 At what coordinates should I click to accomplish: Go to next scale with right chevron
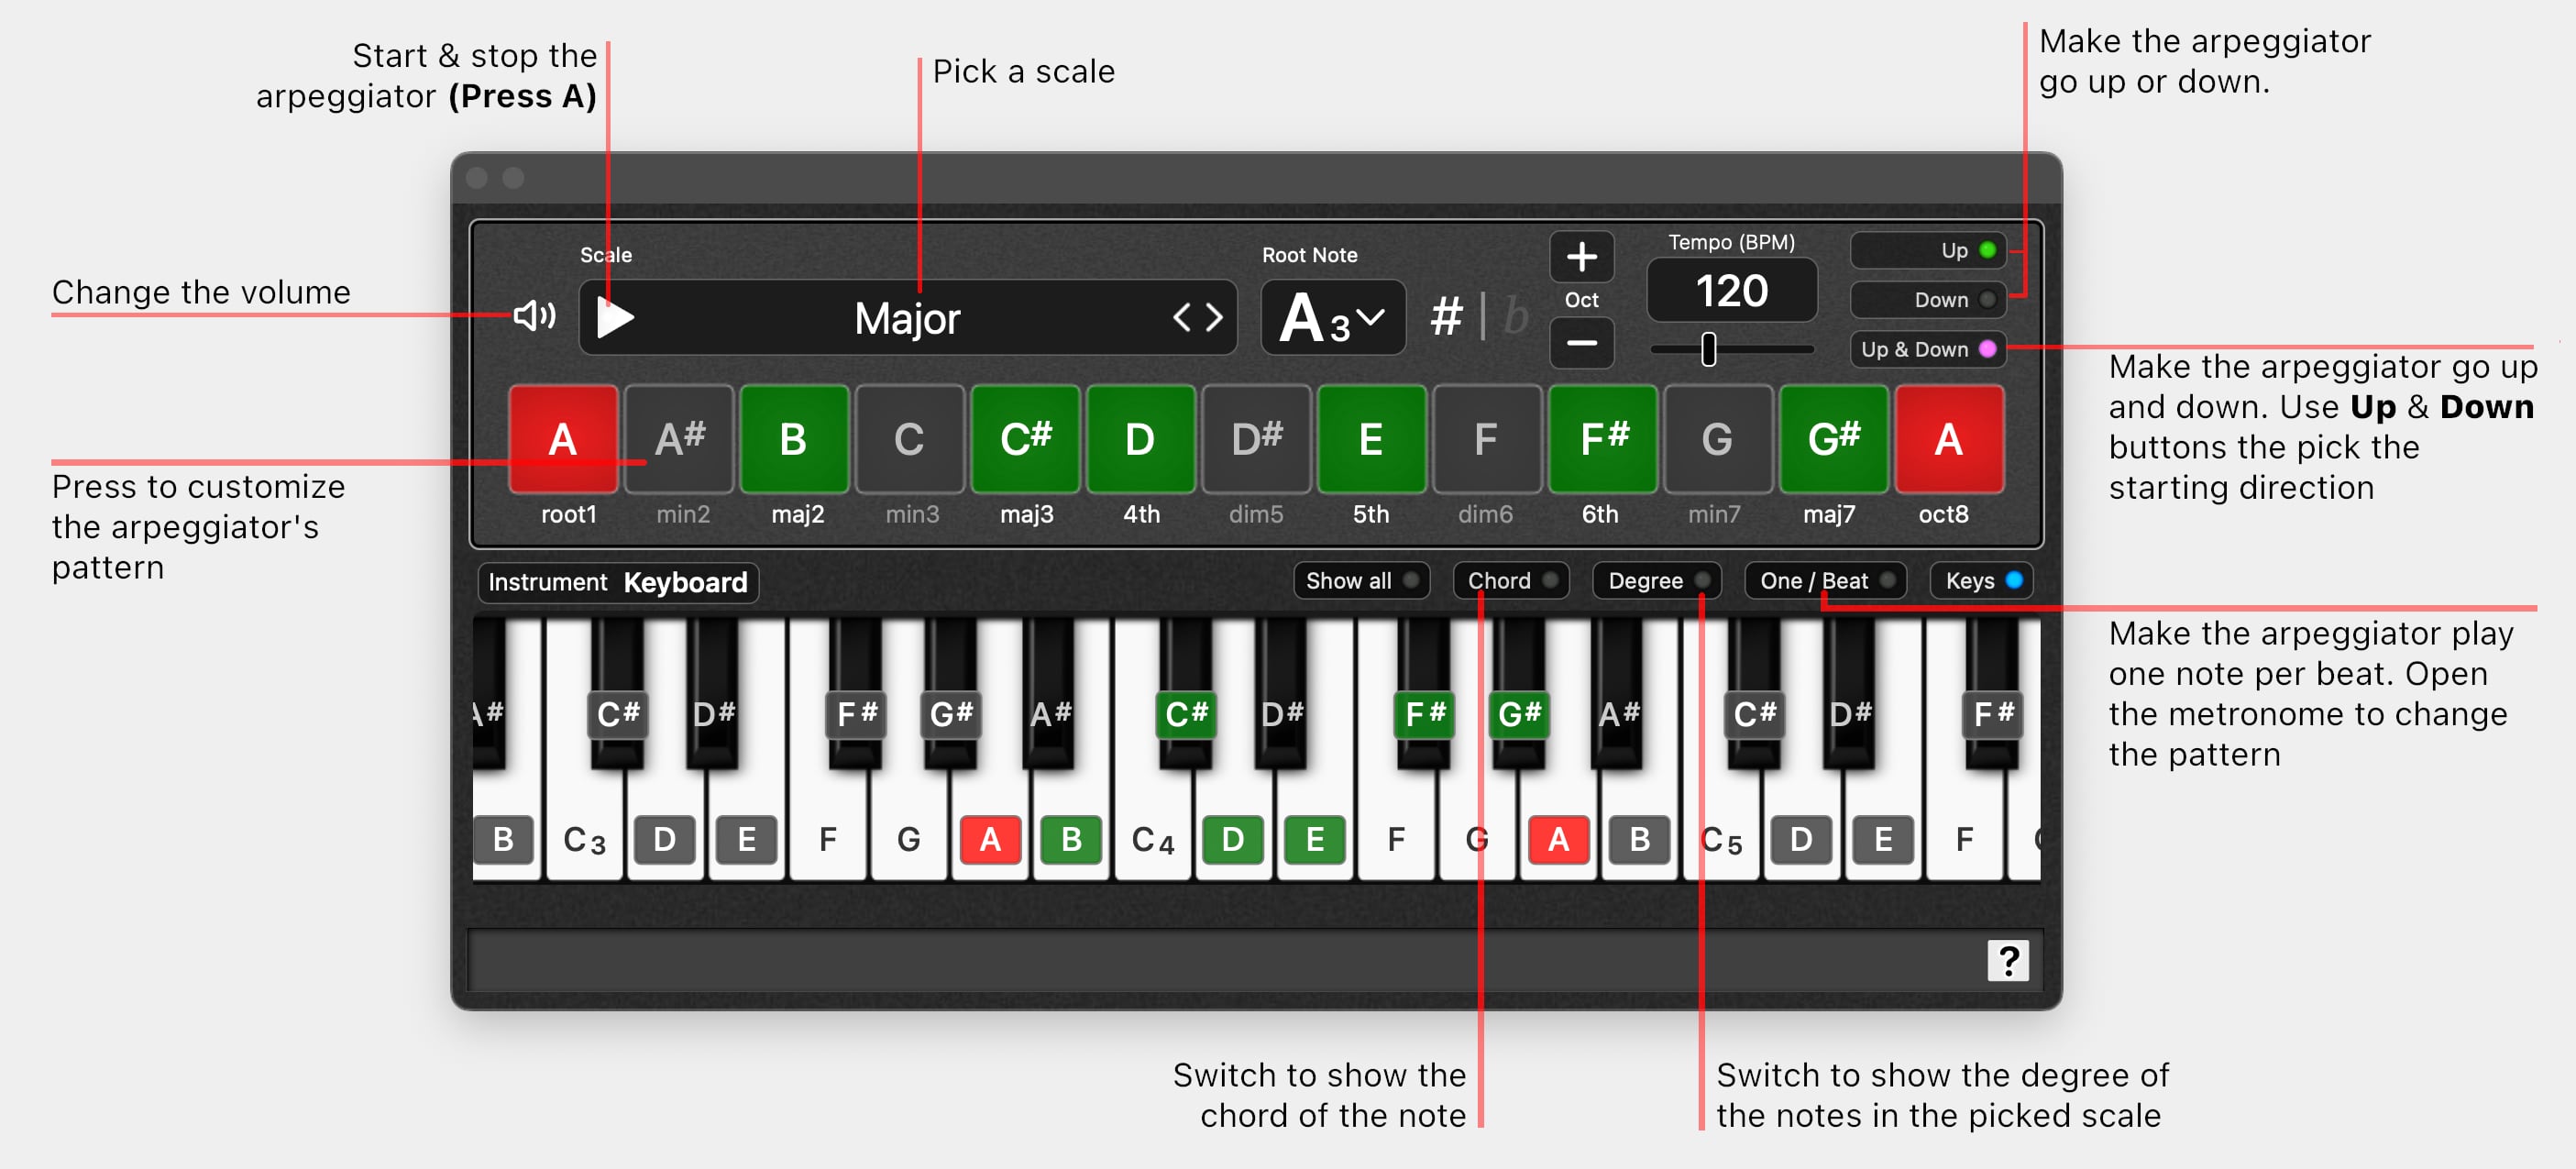tap(1214, 318)
